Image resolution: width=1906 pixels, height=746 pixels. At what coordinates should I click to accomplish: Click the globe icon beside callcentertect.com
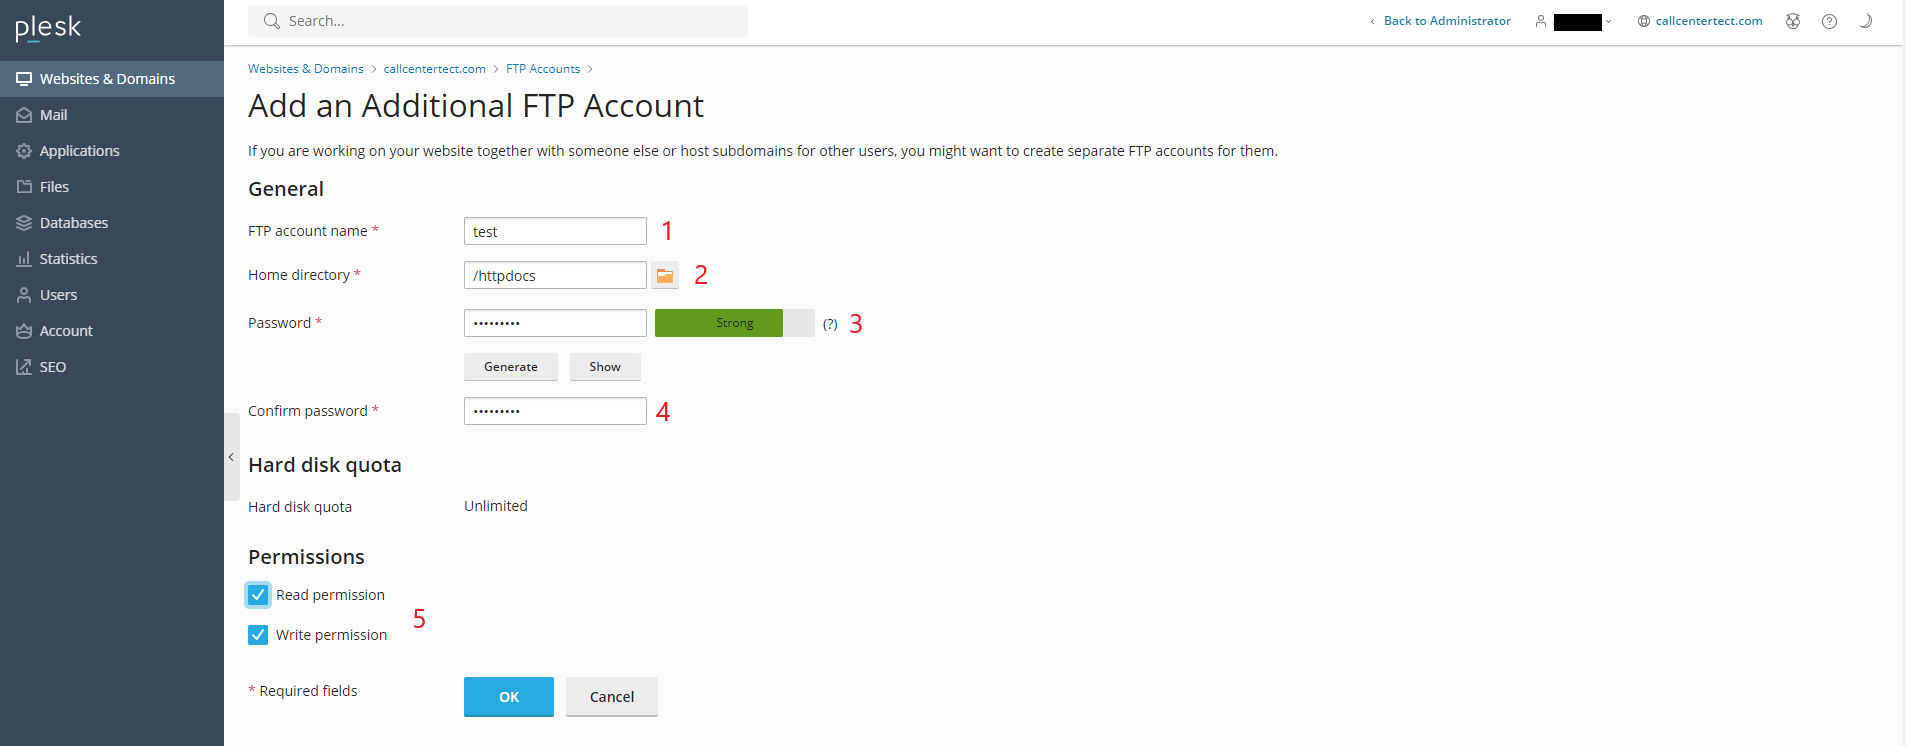[x=1643, y=21]
